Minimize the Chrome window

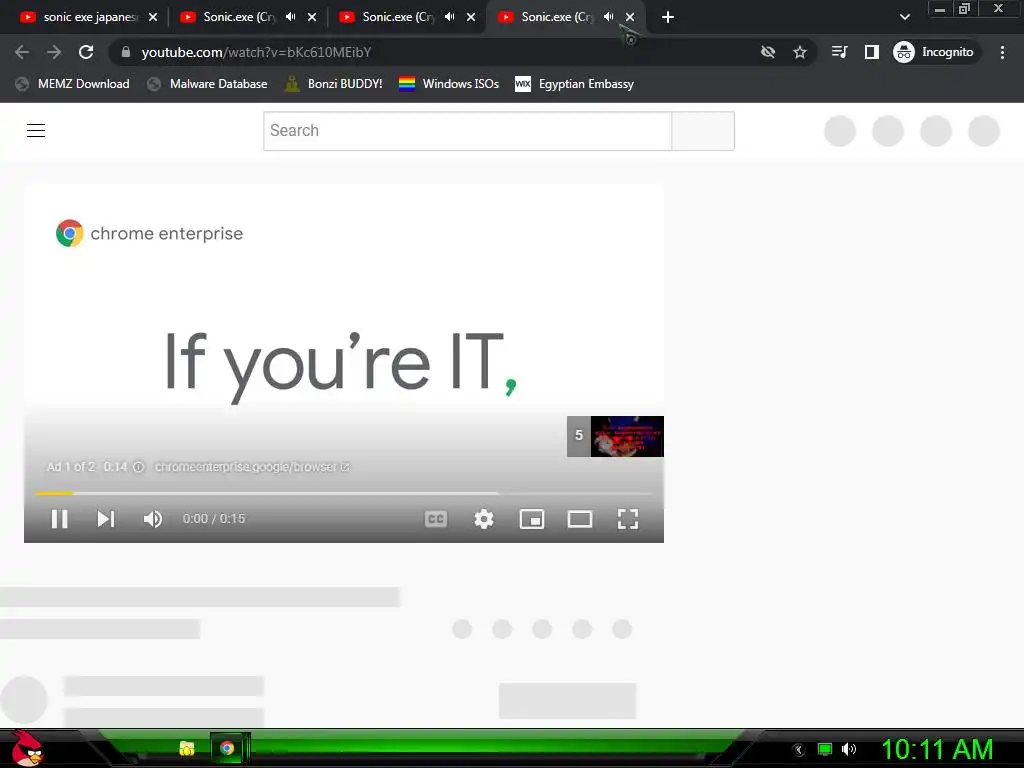coord(940,9)
